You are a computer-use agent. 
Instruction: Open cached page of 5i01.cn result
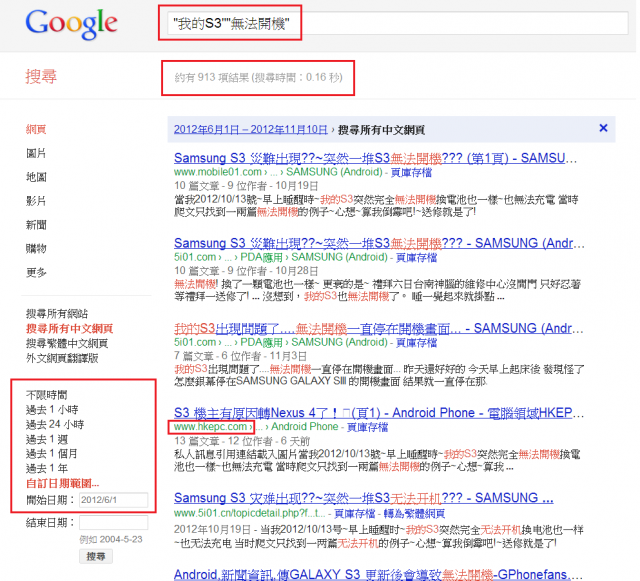coord(354,513)
